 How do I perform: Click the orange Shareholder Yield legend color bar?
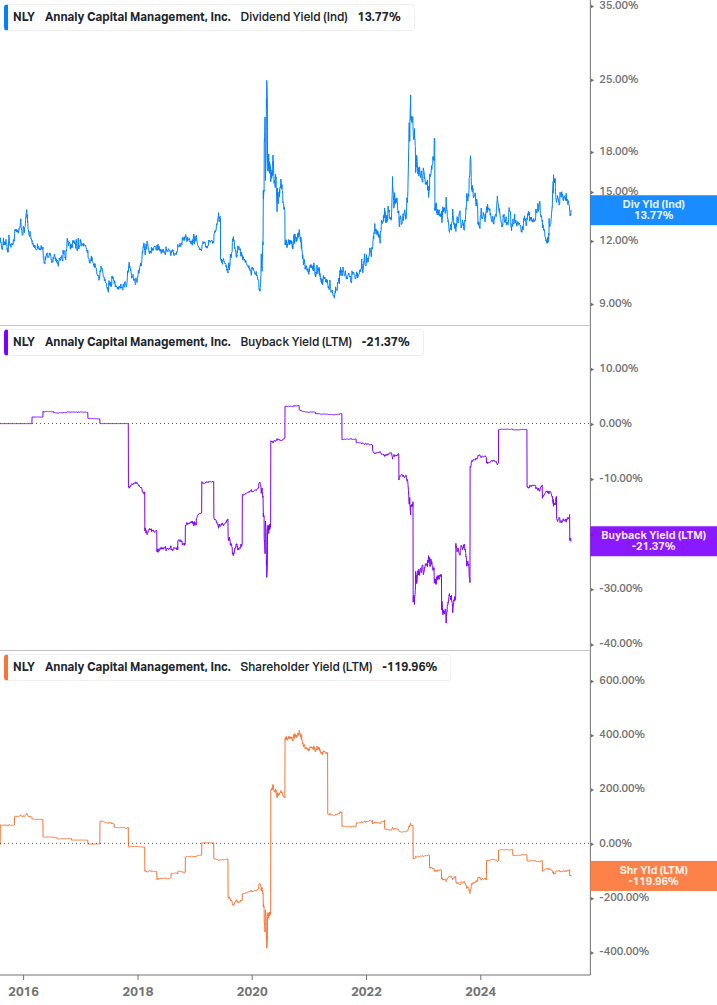pyautogui.click(x=6, y=667)
